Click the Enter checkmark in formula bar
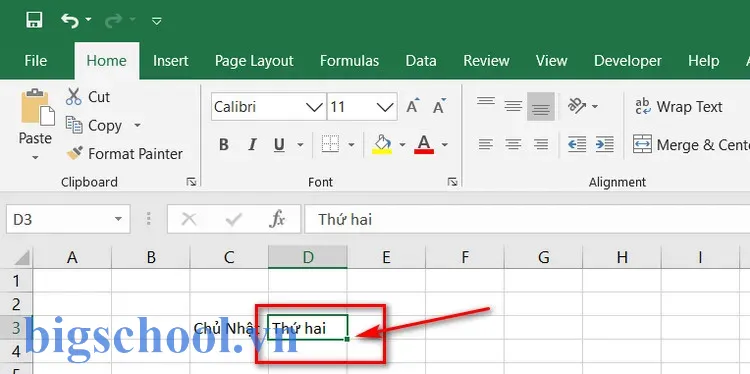 (233, 220)
